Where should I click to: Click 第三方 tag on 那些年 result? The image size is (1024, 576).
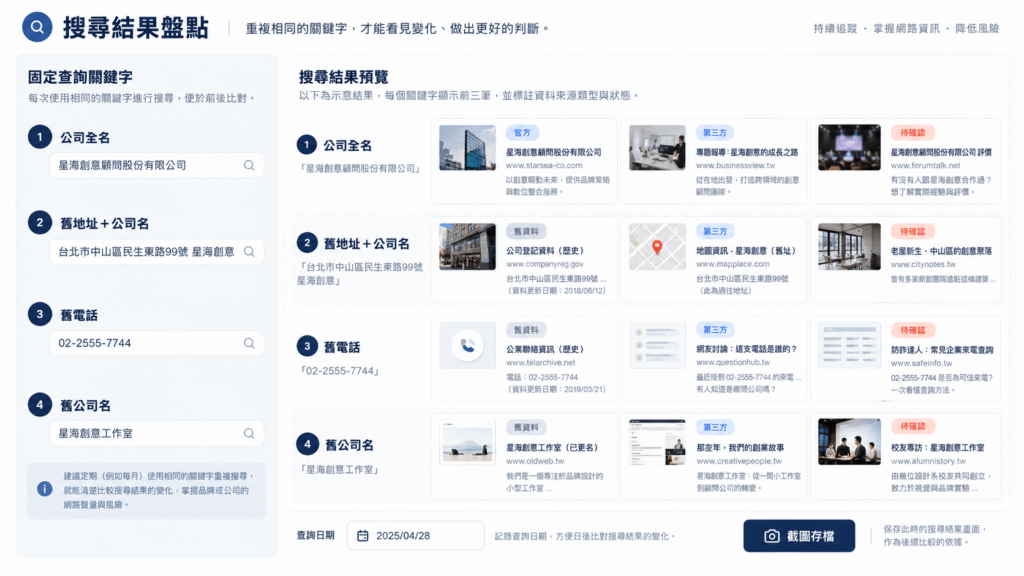(x=714, y=427)
